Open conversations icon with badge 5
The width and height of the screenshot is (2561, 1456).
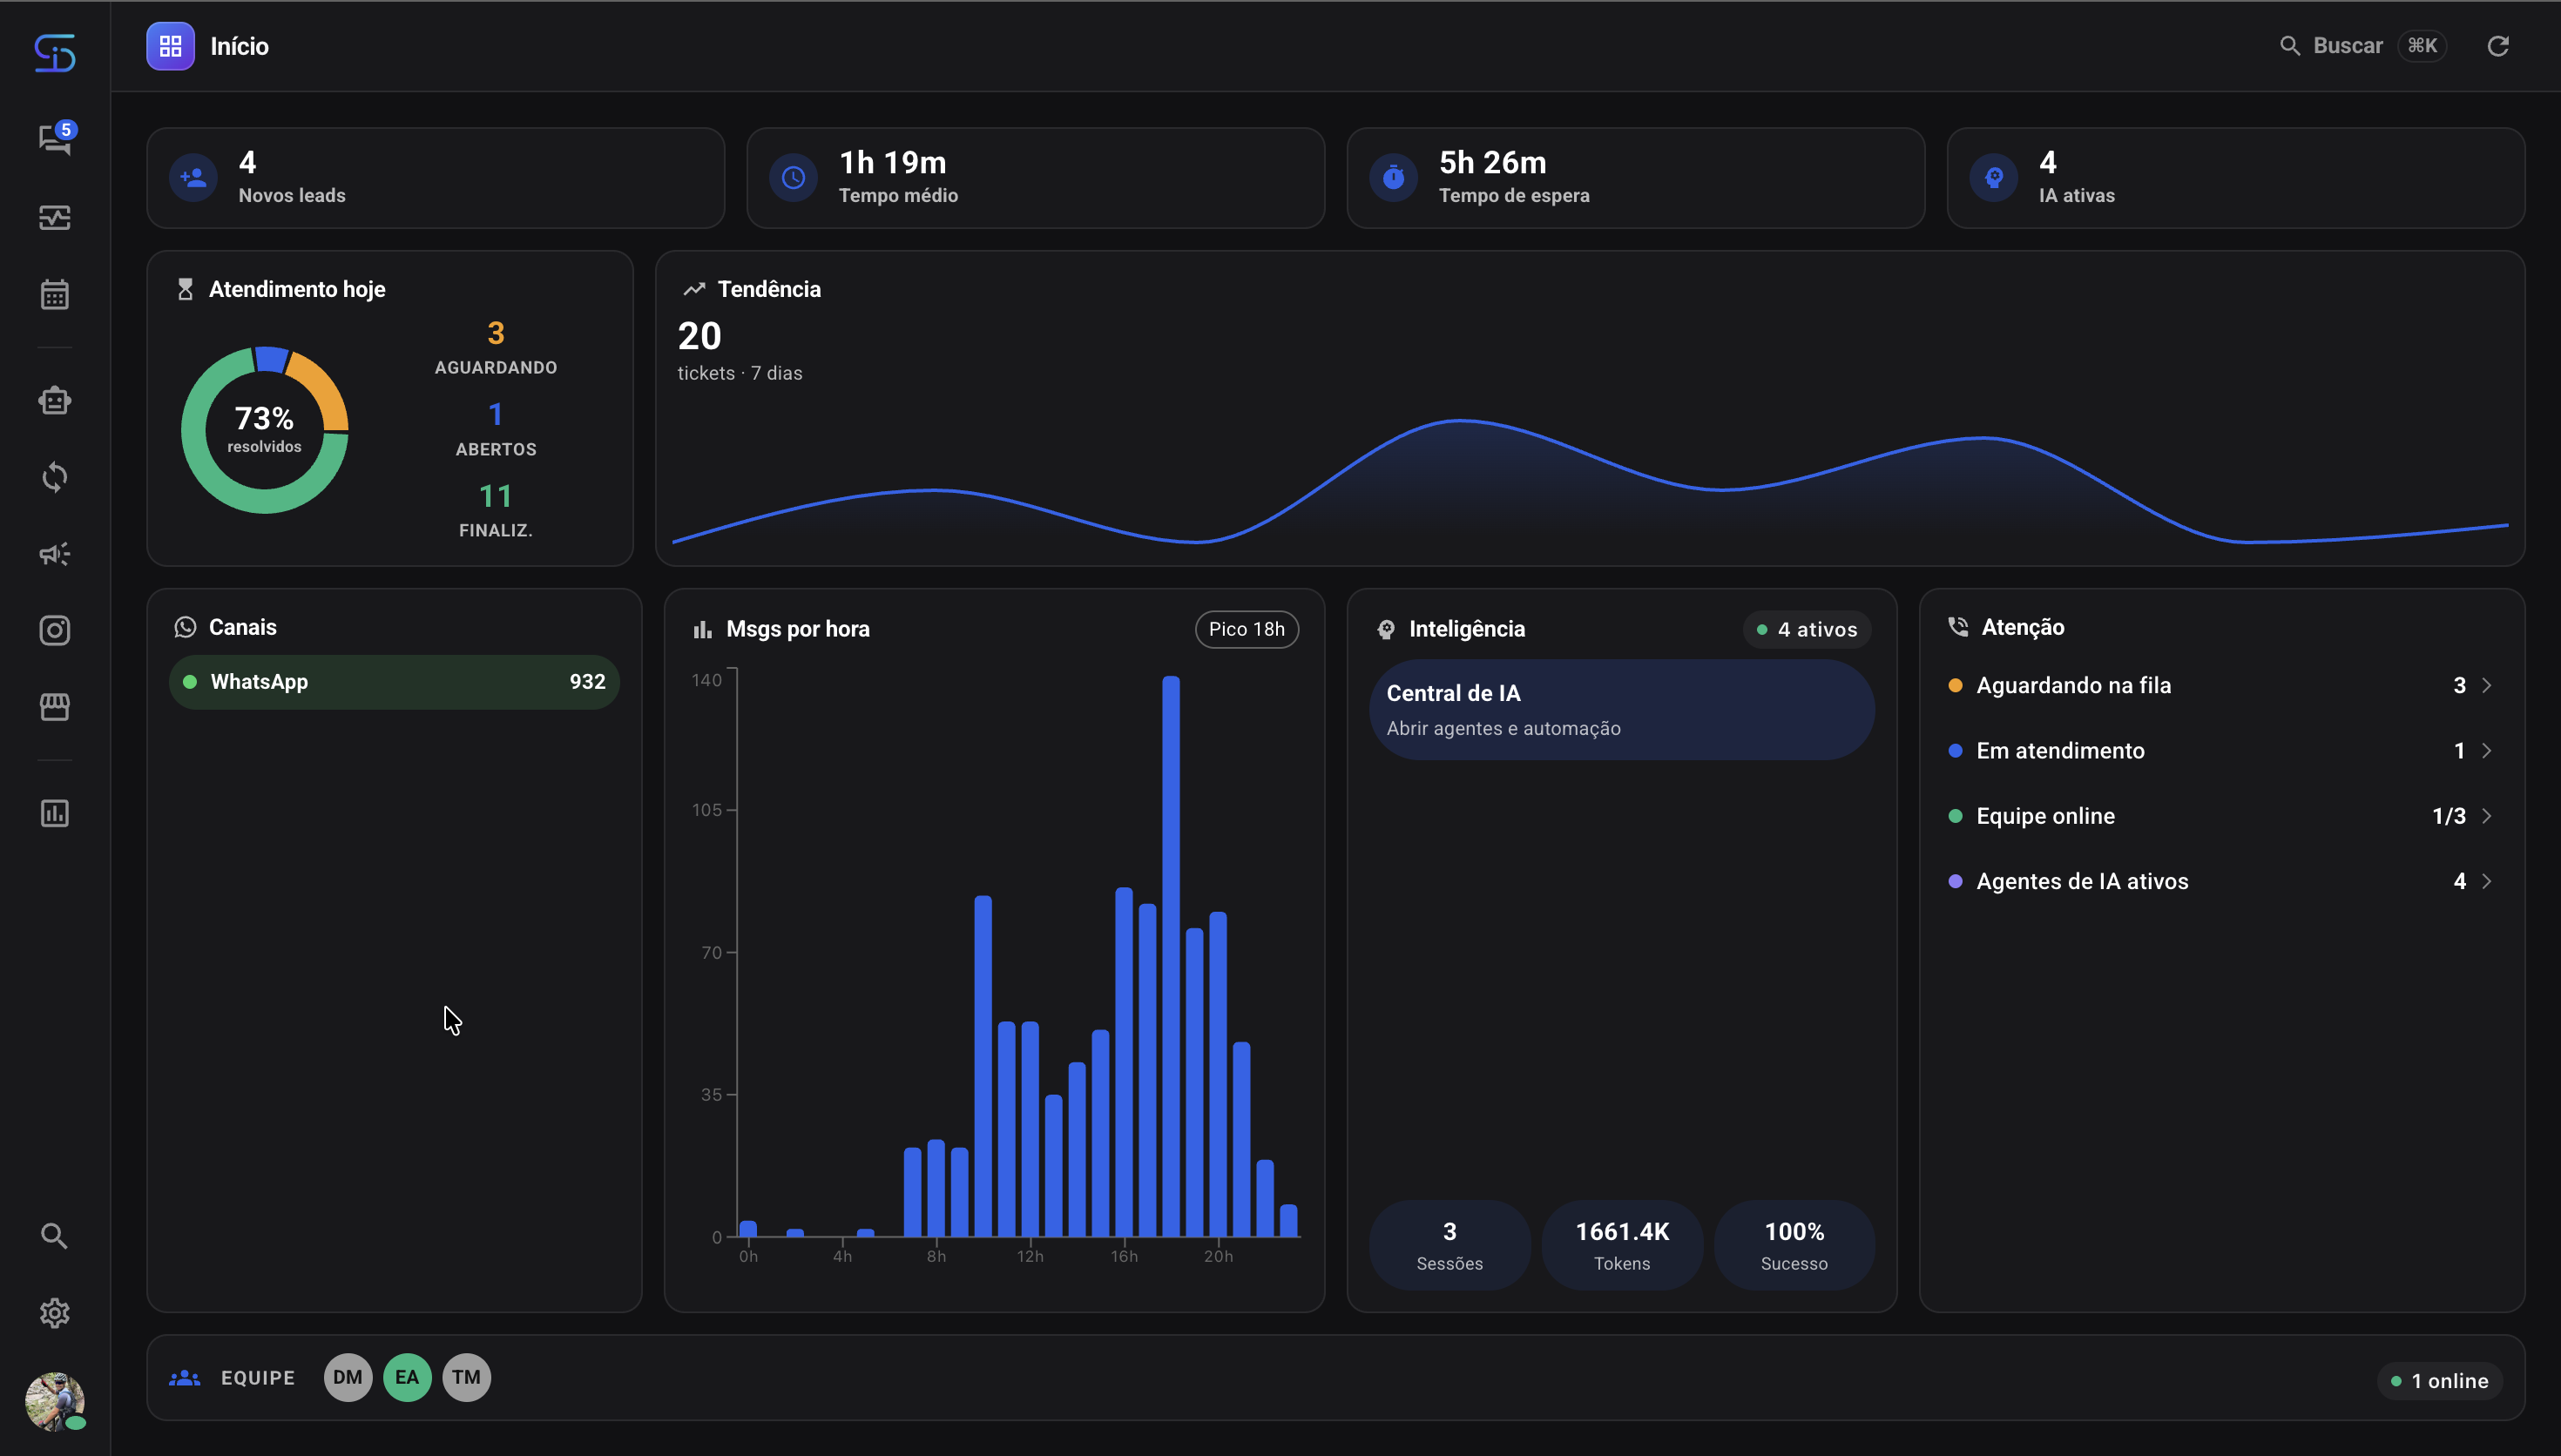click(55, 139)
